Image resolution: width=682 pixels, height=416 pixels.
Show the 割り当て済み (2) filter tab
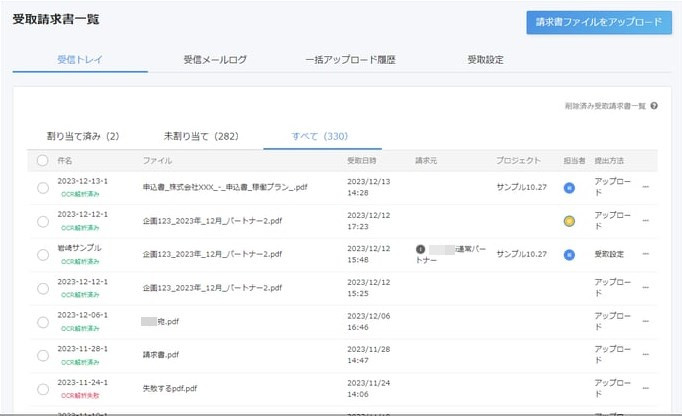[x=83, y=136]
